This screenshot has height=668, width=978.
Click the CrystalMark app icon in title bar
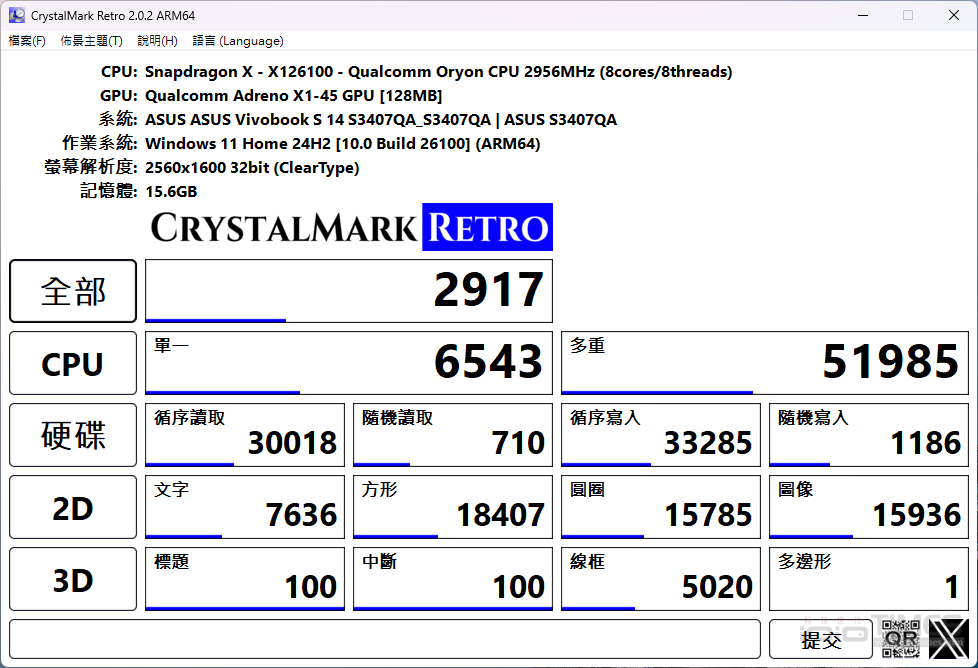point(17,15)
